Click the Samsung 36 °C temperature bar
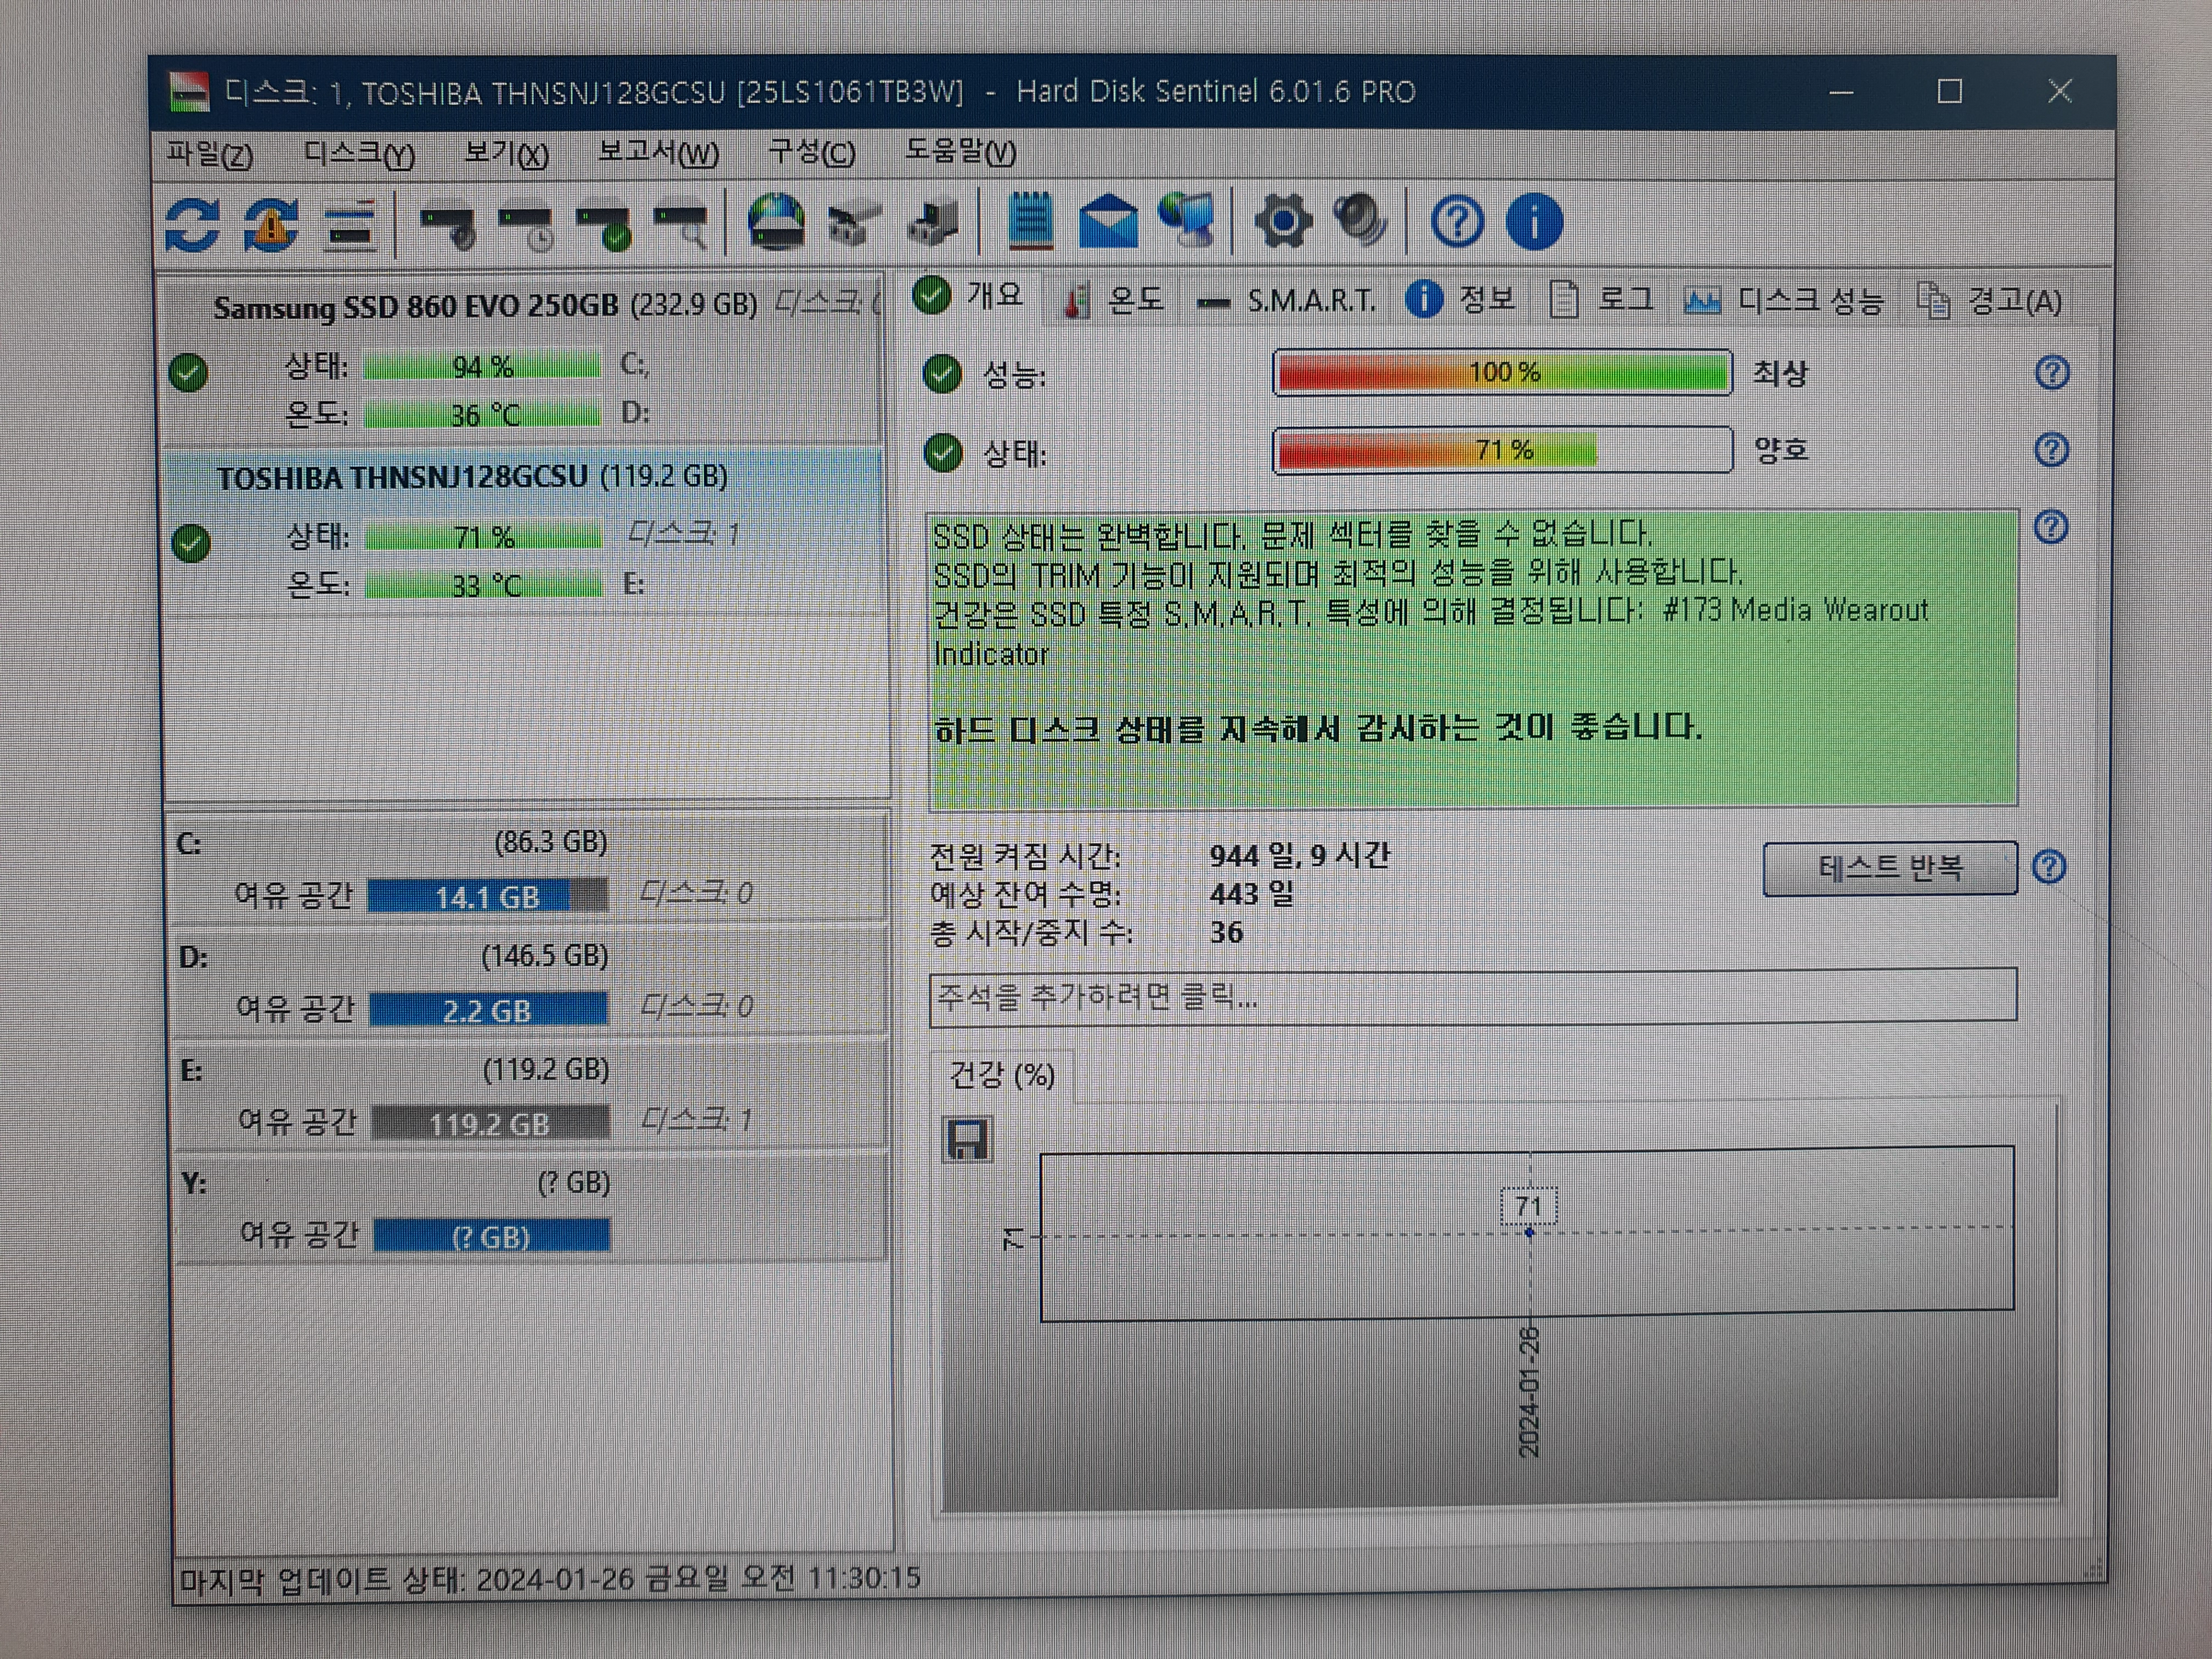Screen dimensions: 2212x1659 point(481,414)
